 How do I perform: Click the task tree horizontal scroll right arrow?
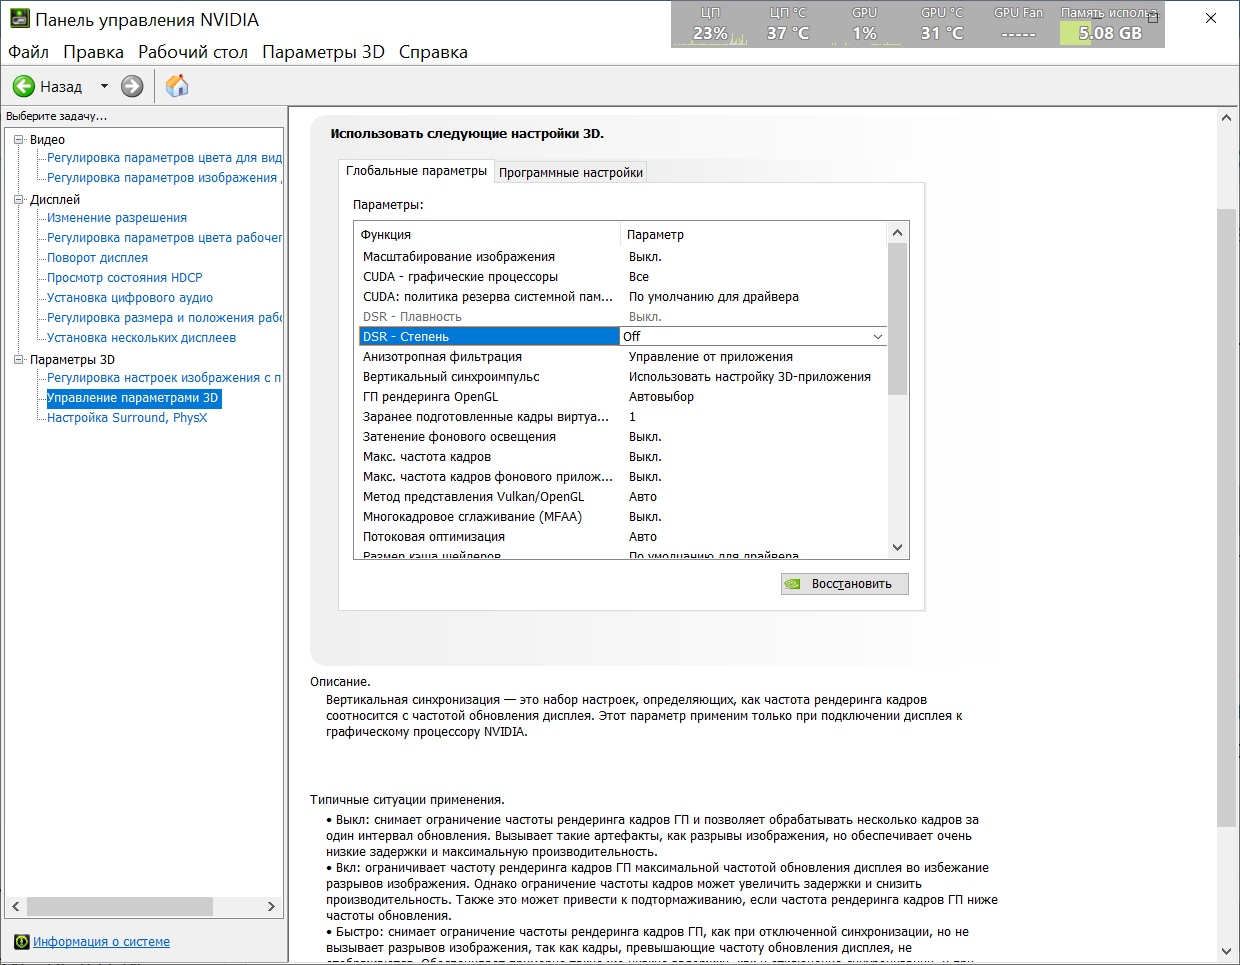pyautogui.click(x=271, y=906)
